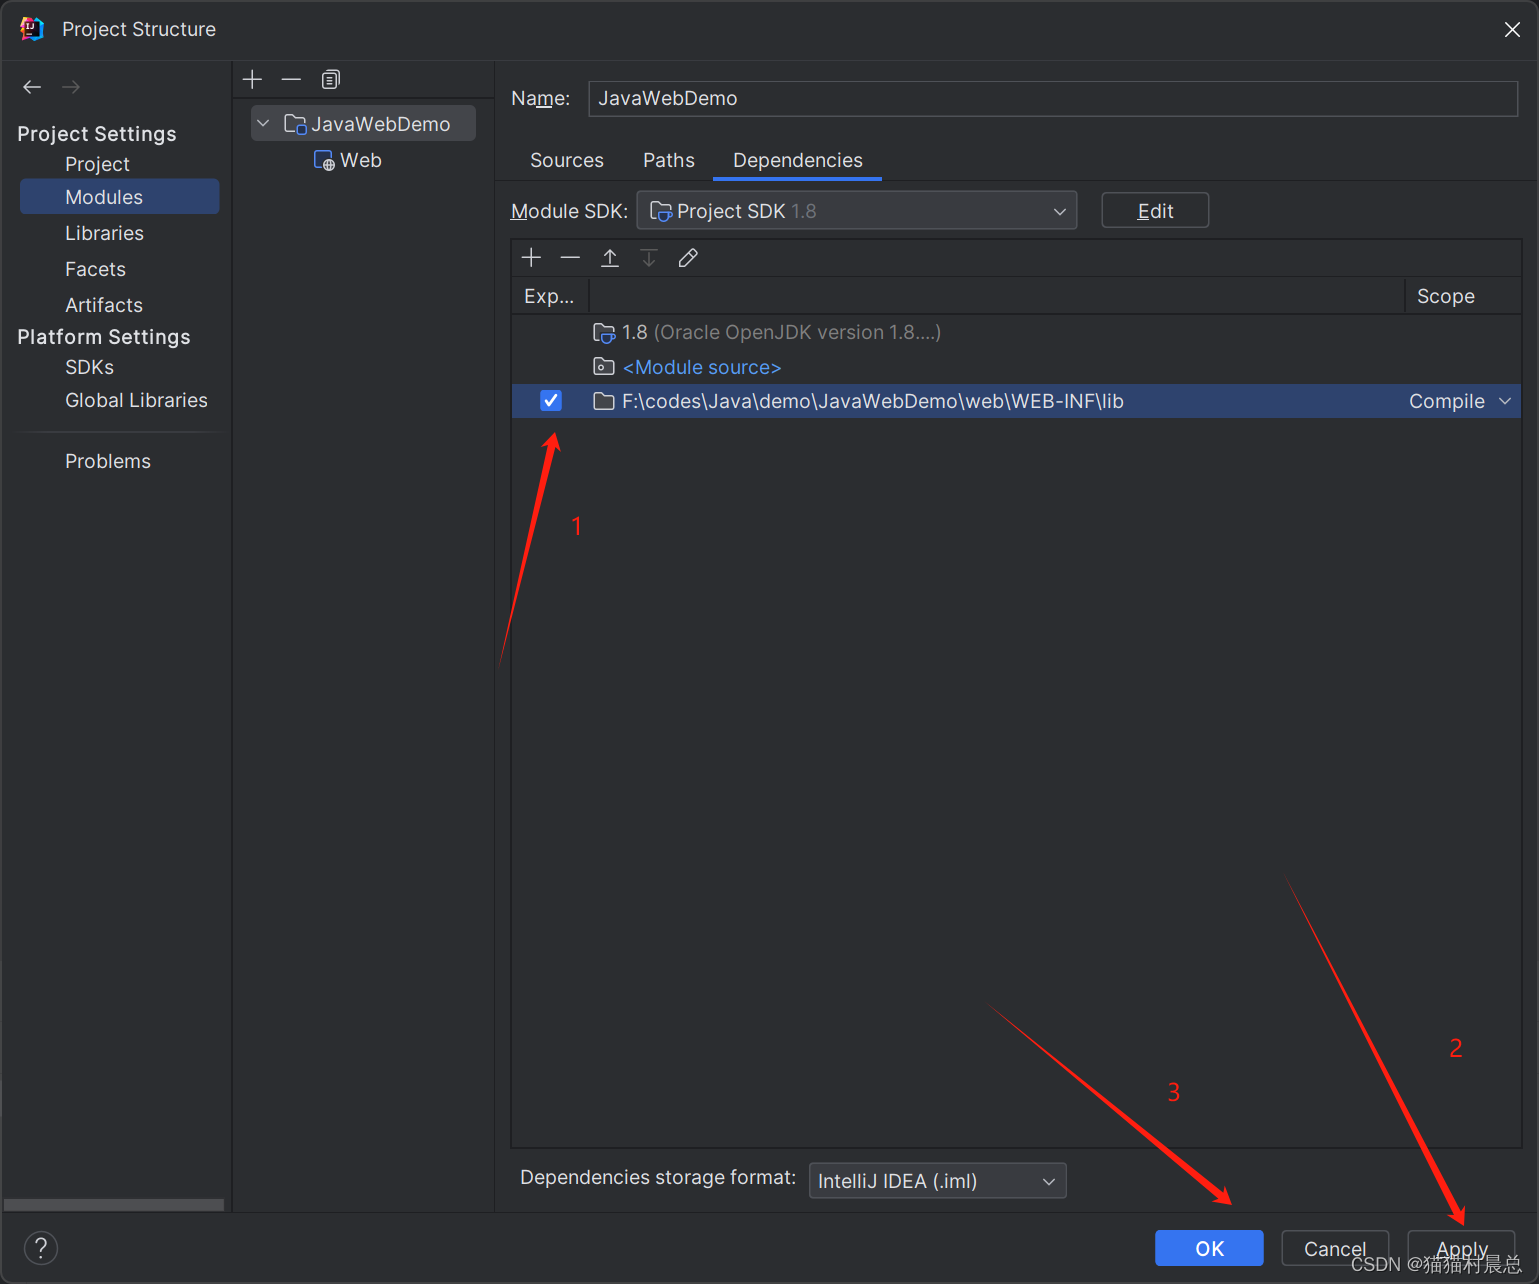Screen dimensions: 1539x1284
Task: Go back using the left arrow icon
Action: click(32, 87)
